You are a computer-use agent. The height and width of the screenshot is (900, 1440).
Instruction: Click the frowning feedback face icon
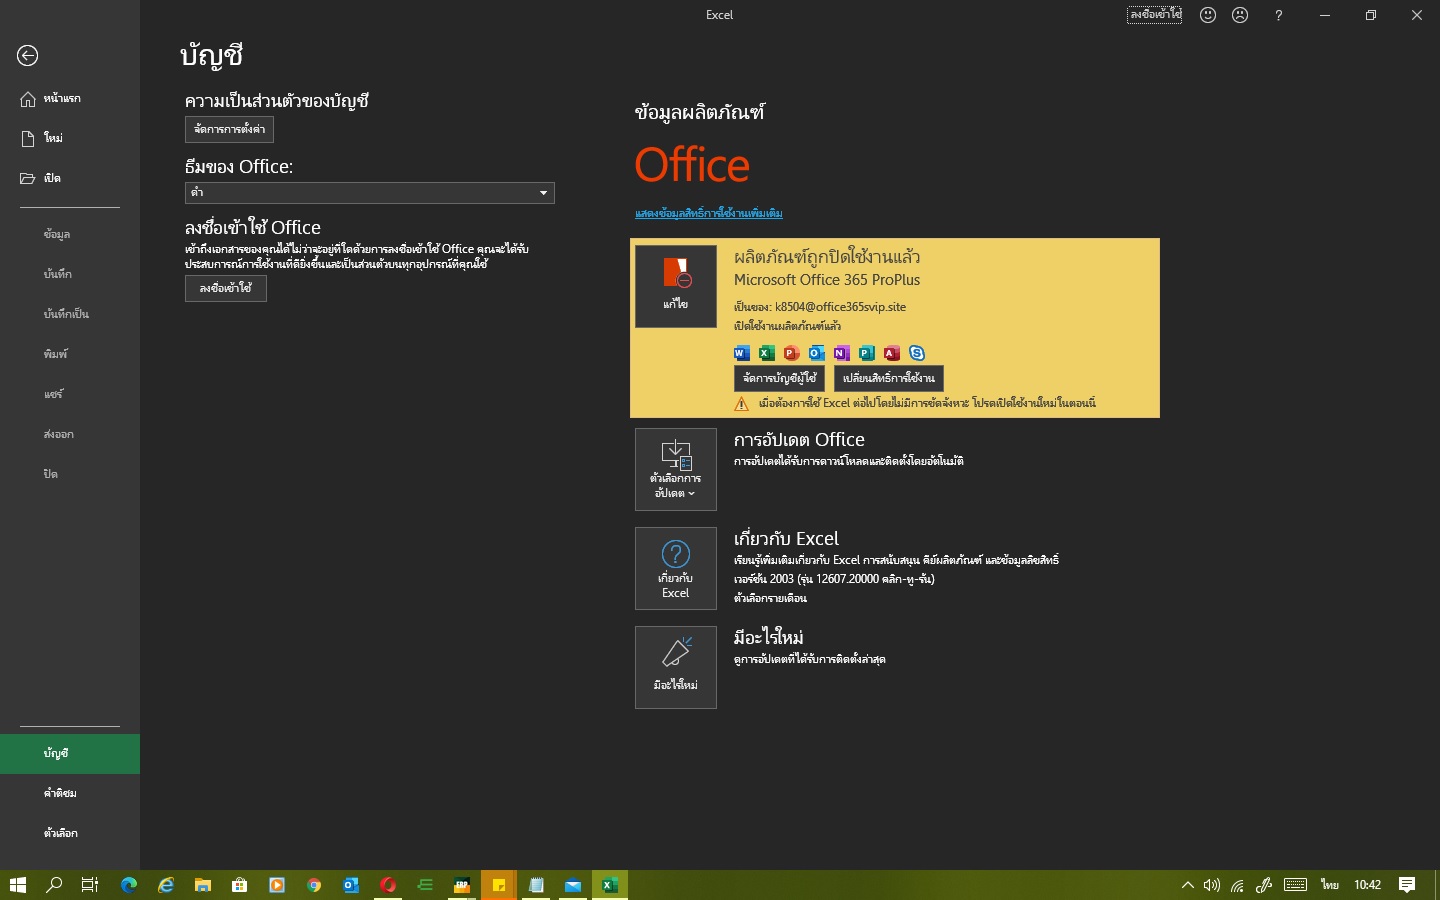(x=1240, y=15)
